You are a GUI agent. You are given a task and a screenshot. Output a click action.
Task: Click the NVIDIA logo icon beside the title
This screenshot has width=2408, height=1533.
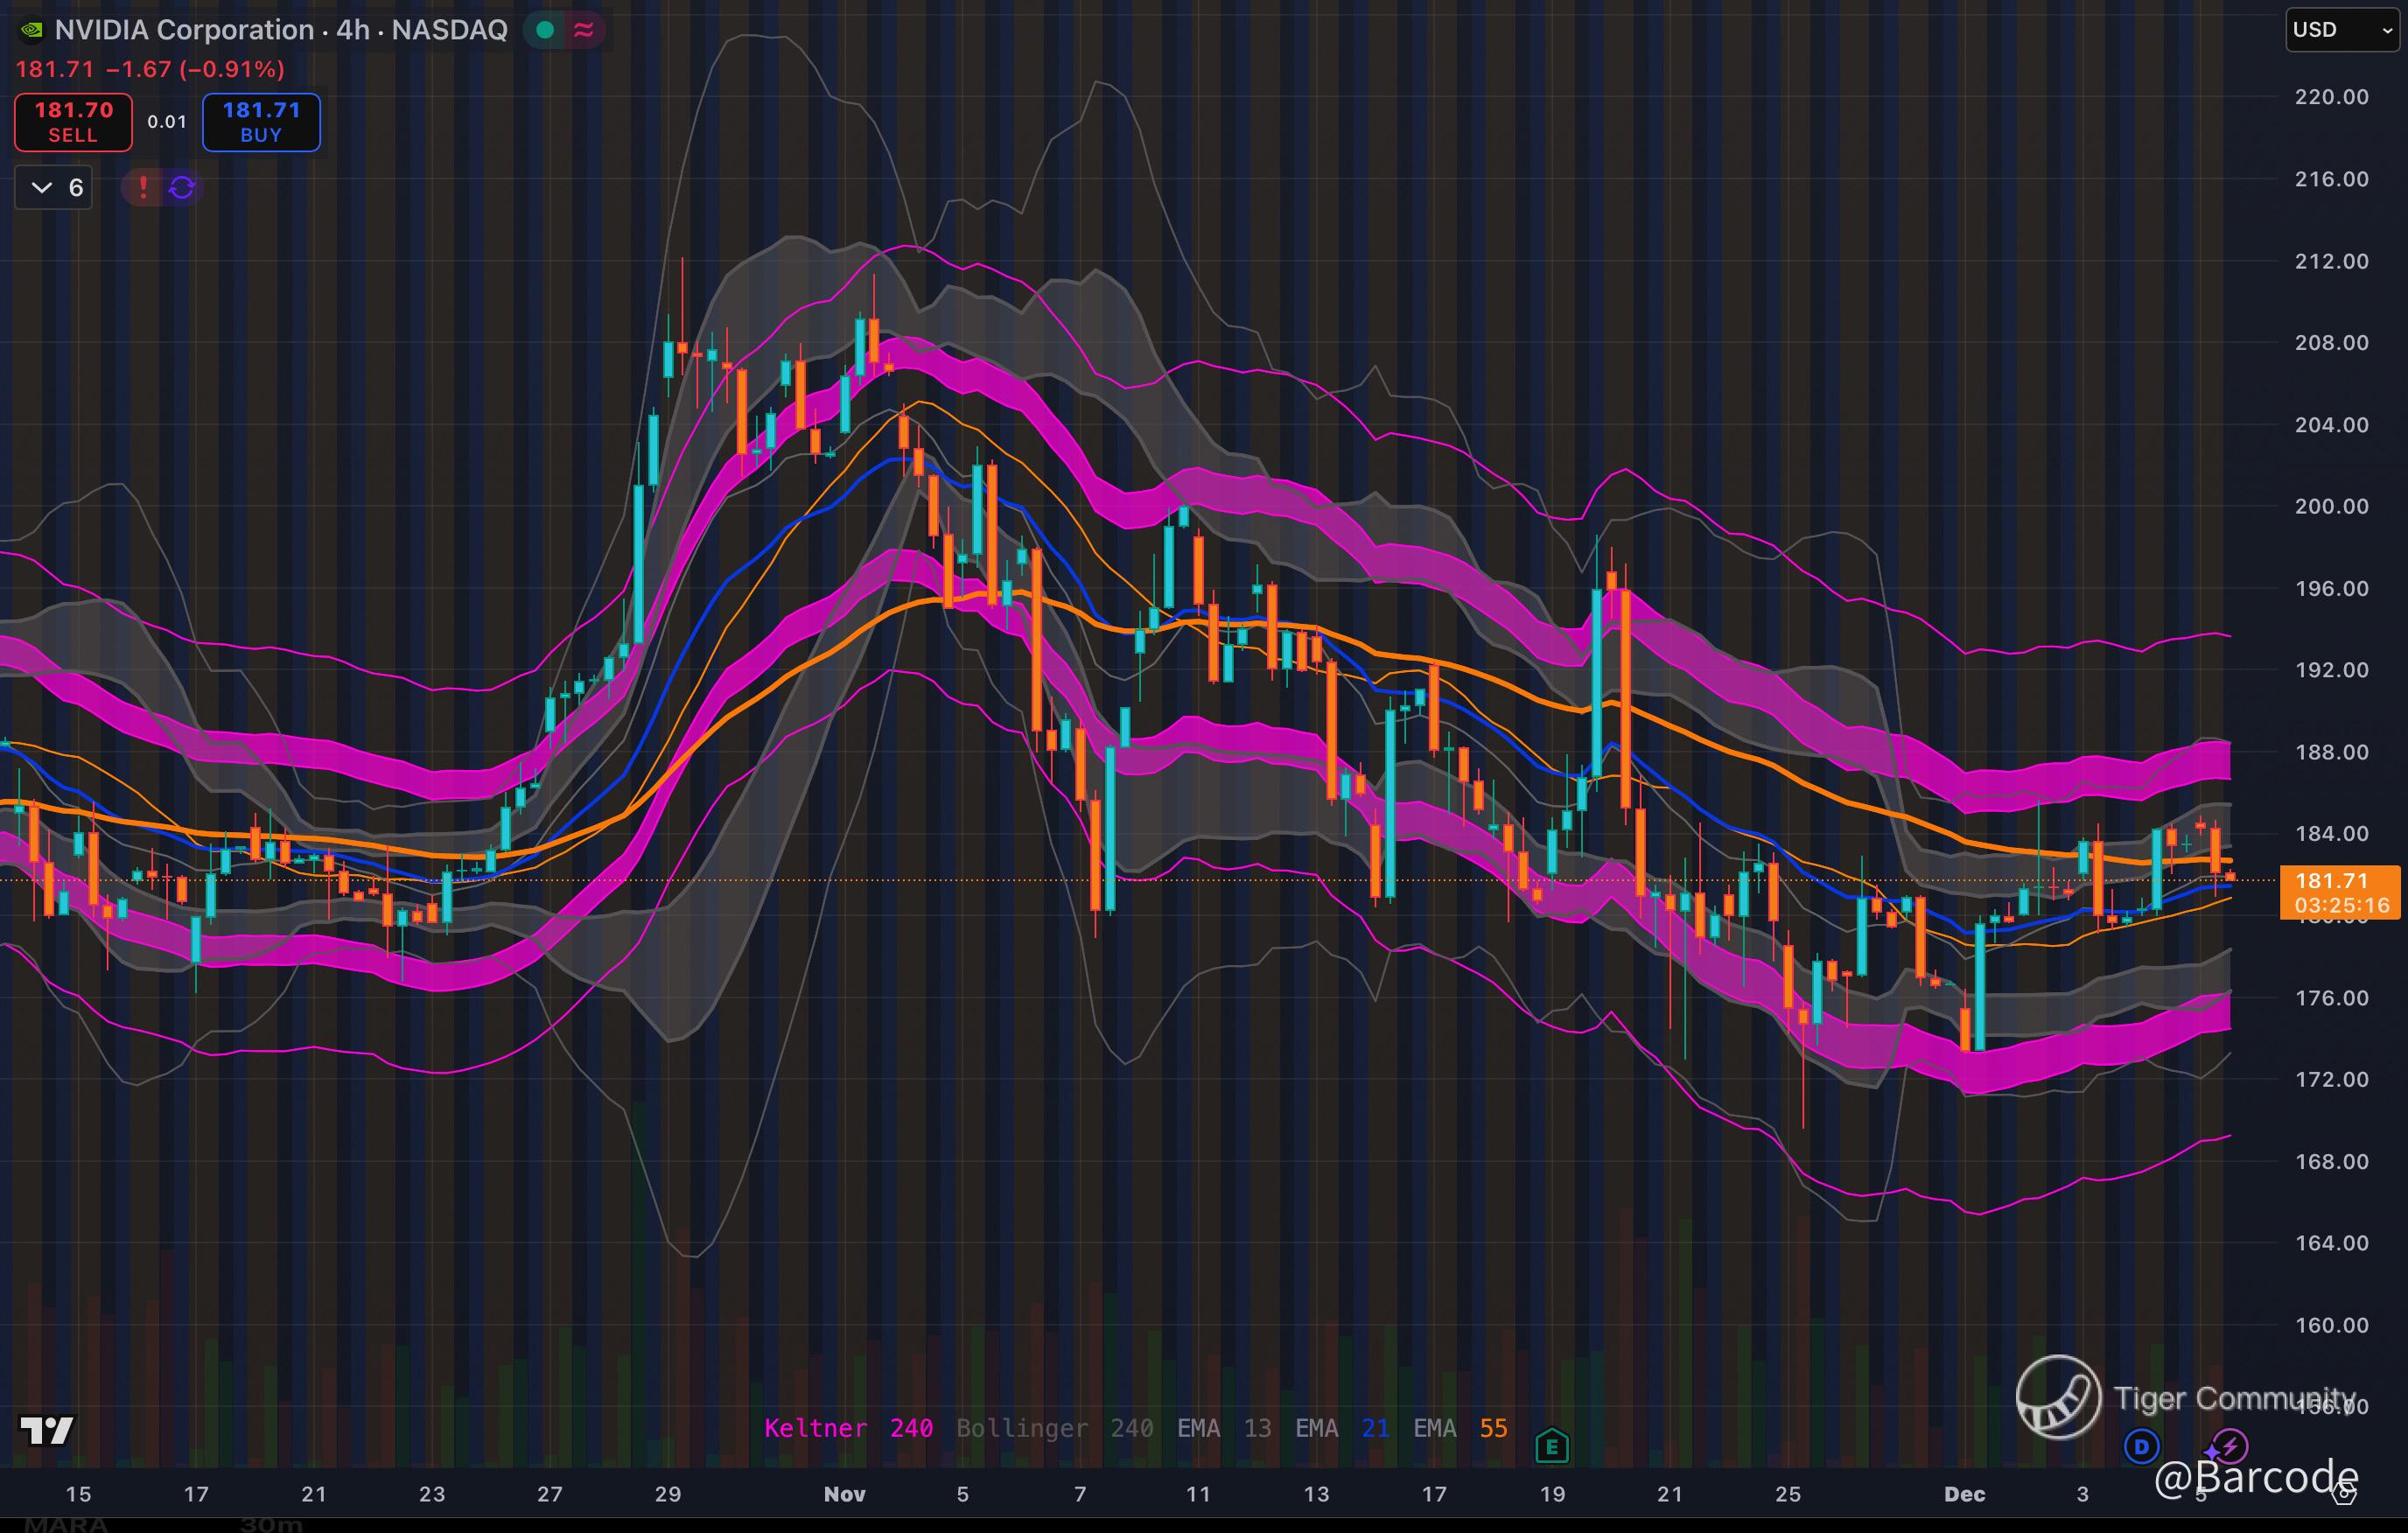32,30
